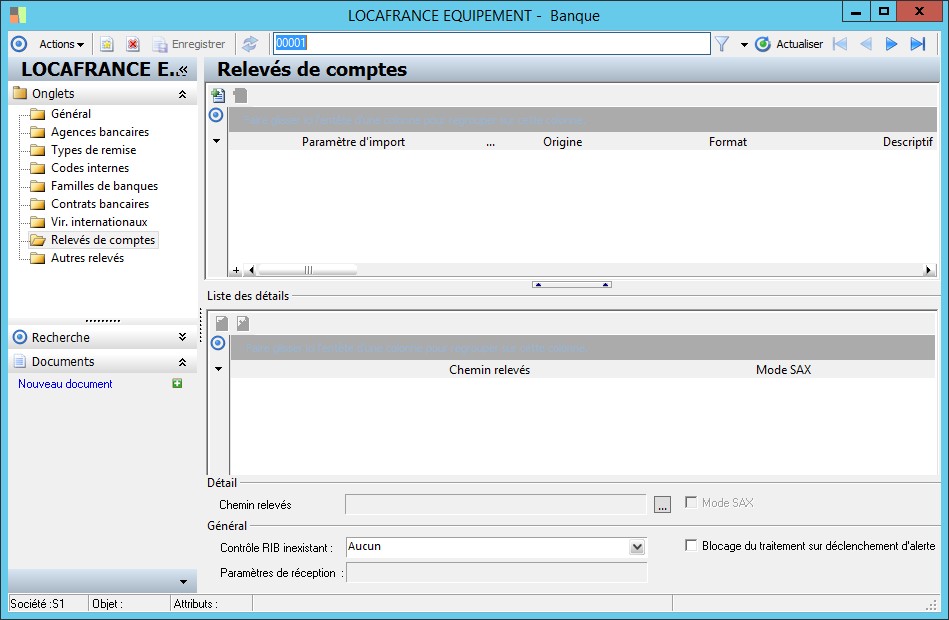Collapse the Documents section
The width and height of the screenshot is (949, 620).
point(182,362)
